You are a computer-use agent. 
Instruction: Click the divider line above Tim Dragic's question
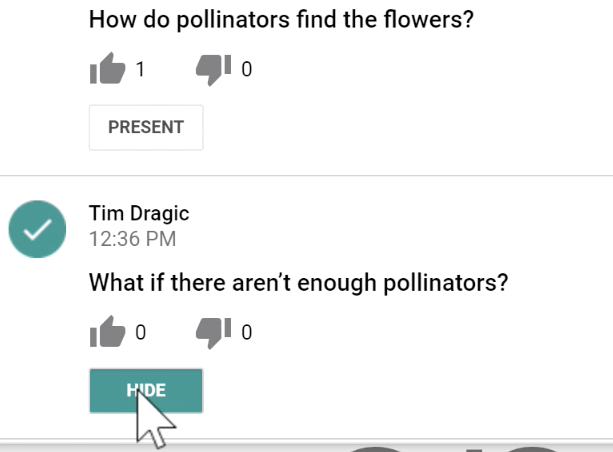coord(306,176)
